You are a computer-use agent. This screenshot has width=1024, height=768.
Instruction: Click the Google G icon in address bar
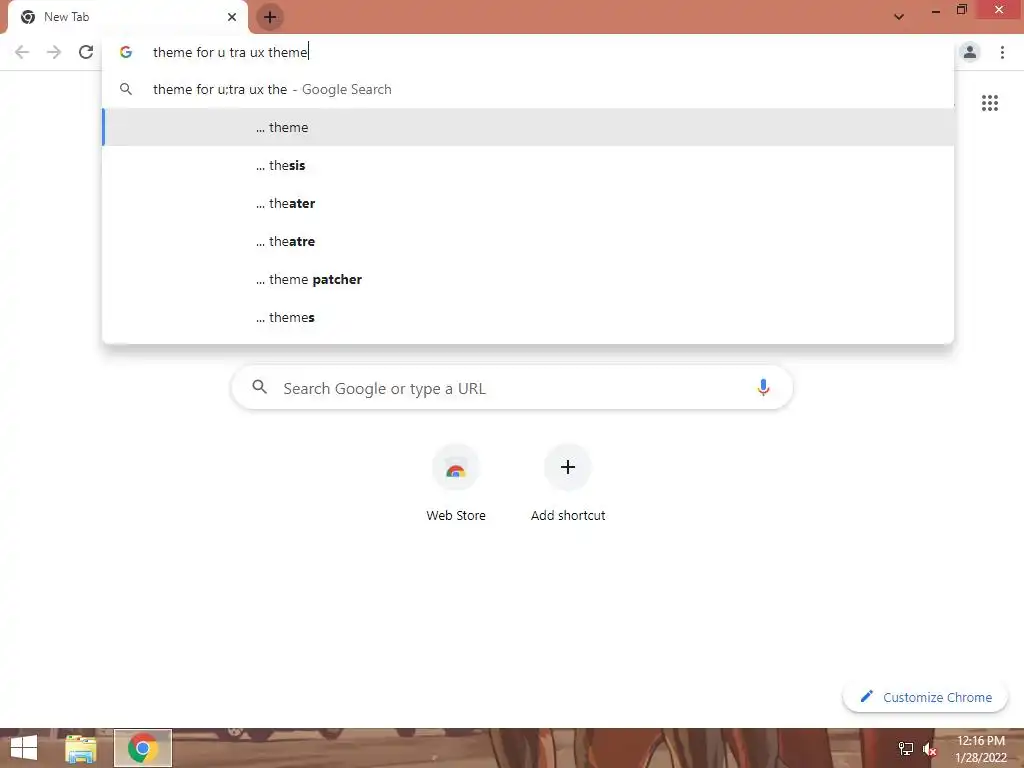tap(126, 52)
